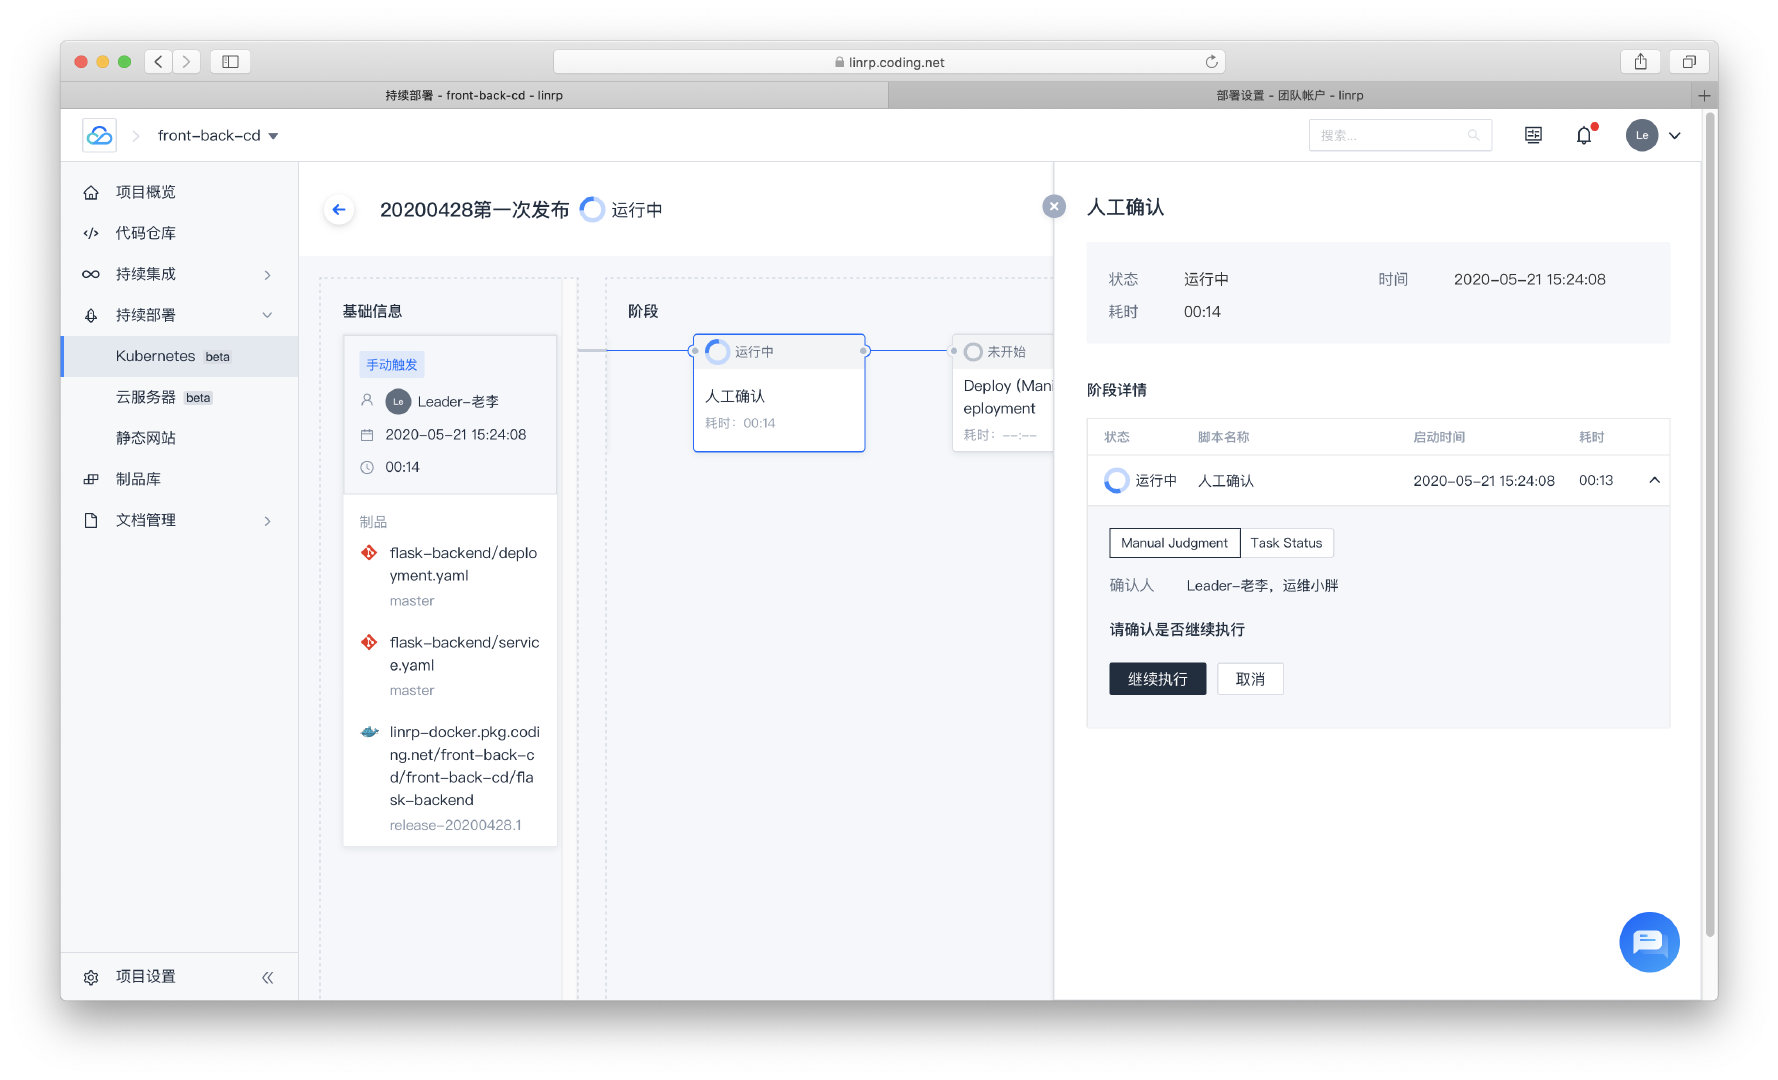The height and width of the screenshot is (1080, 1778).
Task: Collapse the sidebar with double-chevron icon
Action: 267,977
